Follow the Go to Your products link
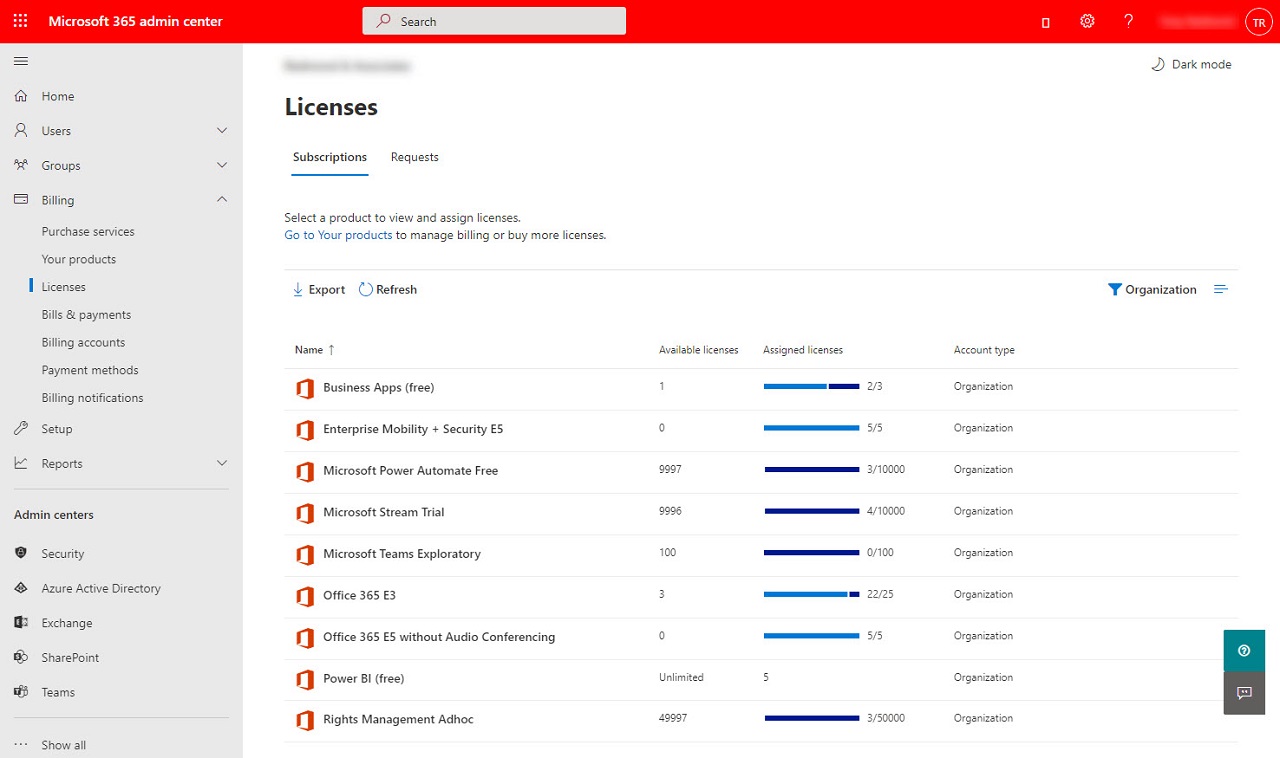 point(338,235)
